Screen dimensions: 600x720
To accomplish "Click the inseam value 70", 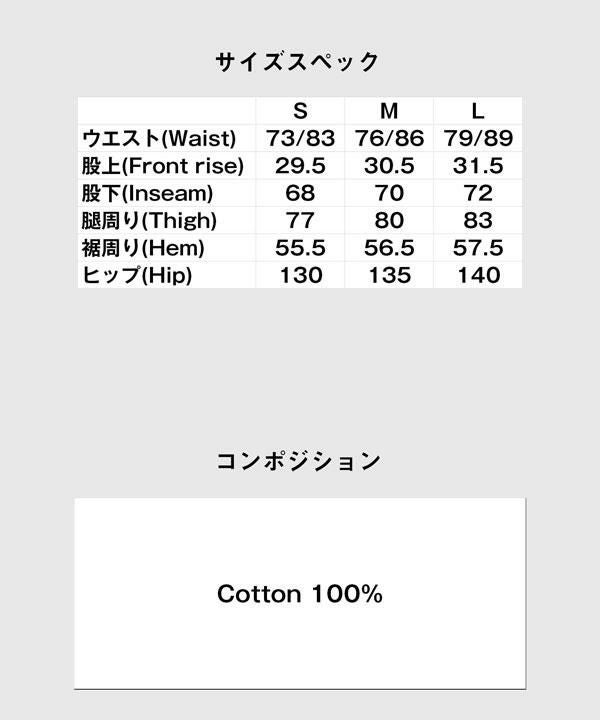I will coord(389,193).
